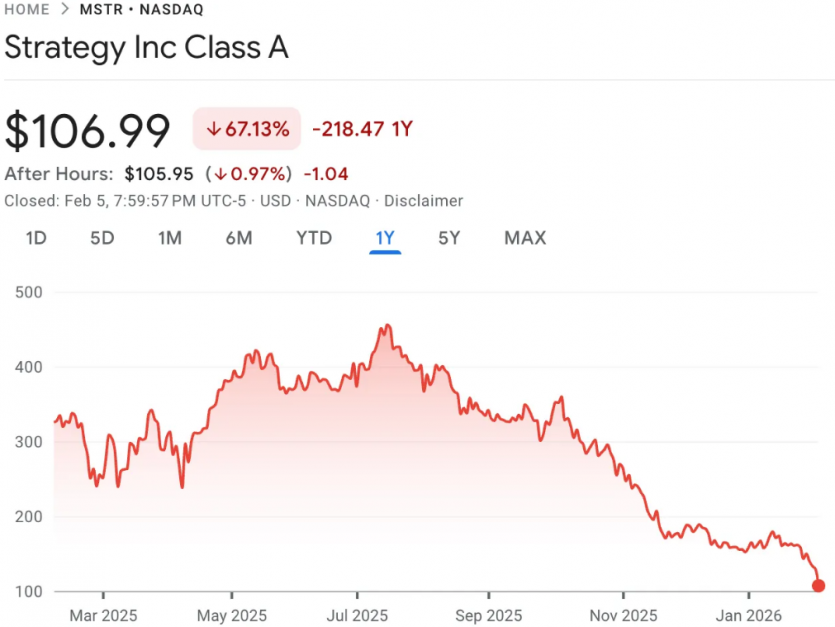Click the red endpoint dot on chart
Image resolution: width=835 pixels, height=627 pixels.
click(818, 586)
